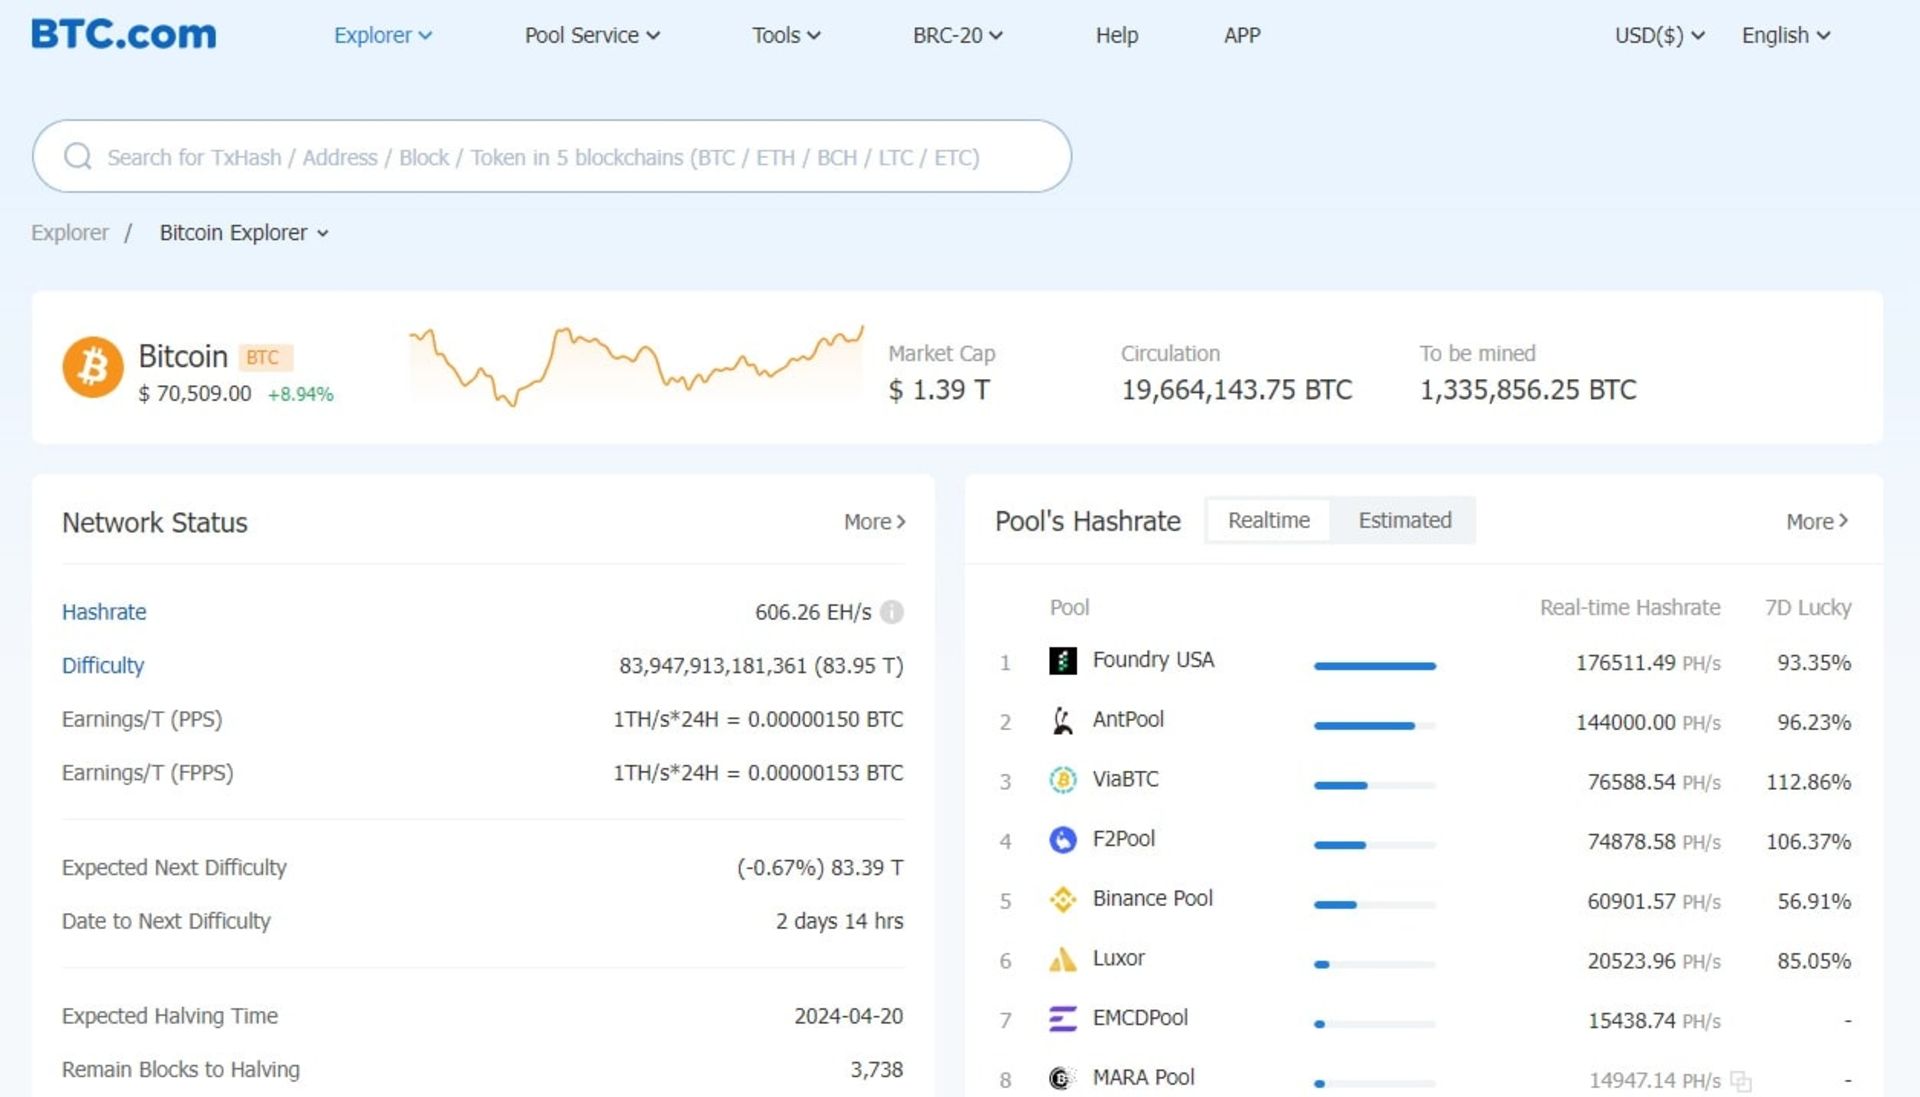Click Circulation value 19,664,143.75 BTC

(1236, 390)
